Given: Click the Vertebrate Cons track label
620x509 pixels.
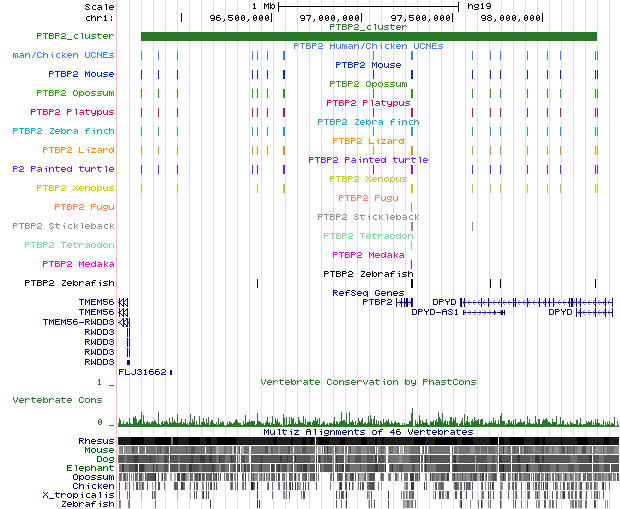Looking at the screenshot, I should click(x=57, y=400).
